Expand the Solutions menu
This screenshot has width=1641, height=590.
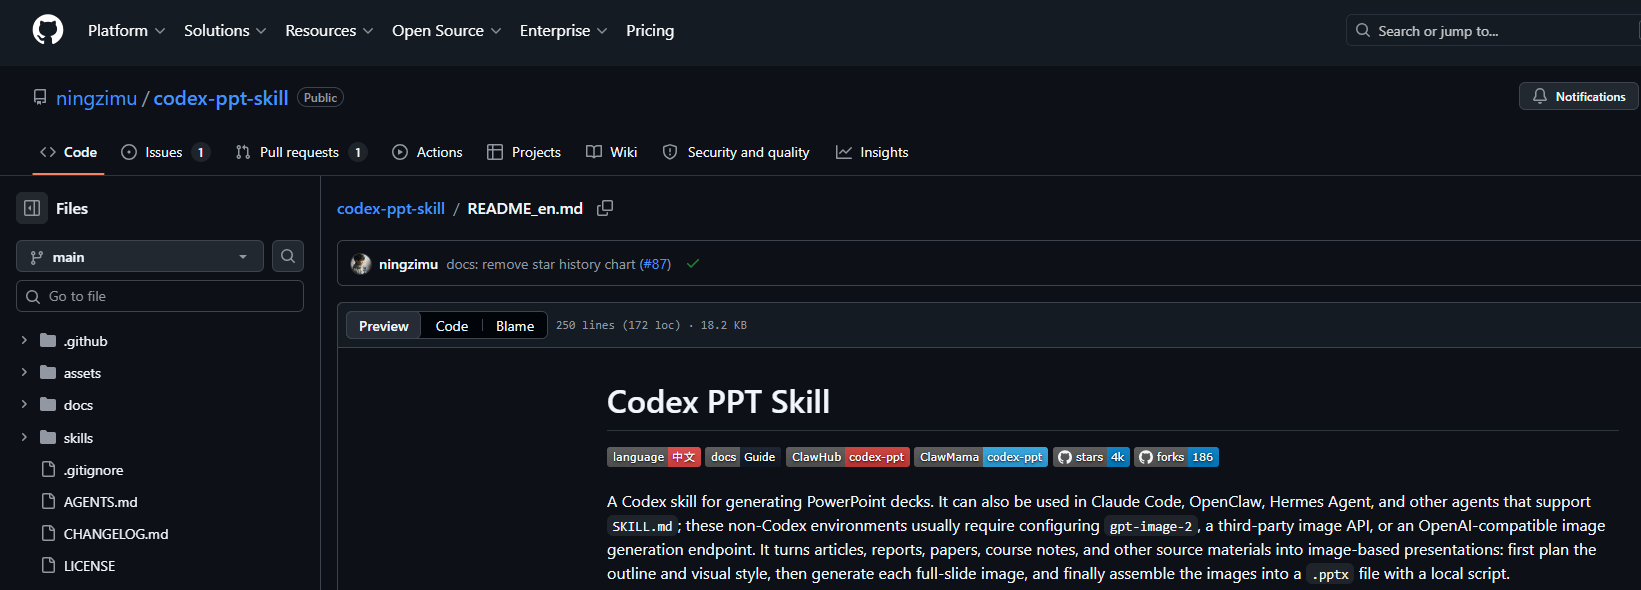click(x=225, y=31)
